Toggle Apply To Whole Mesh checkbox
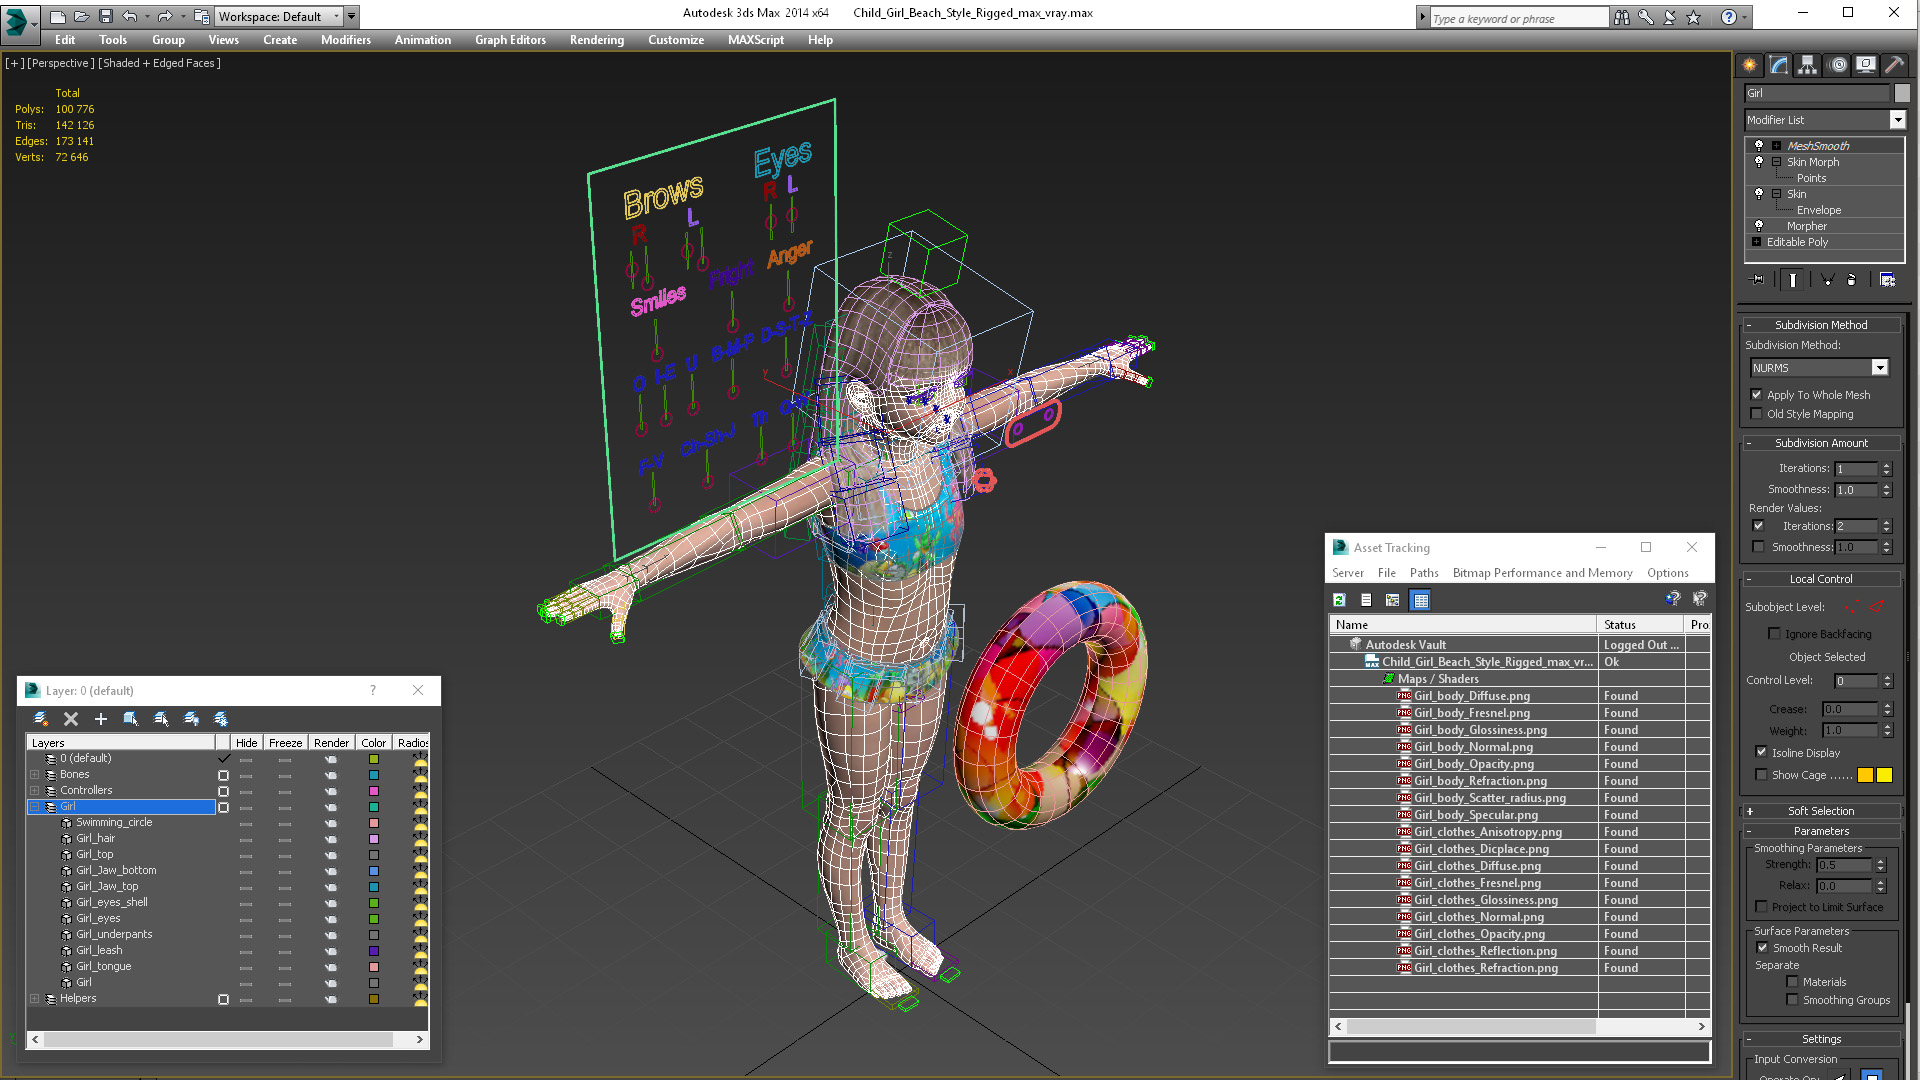1920x1080 pixels. [1757, 395]
